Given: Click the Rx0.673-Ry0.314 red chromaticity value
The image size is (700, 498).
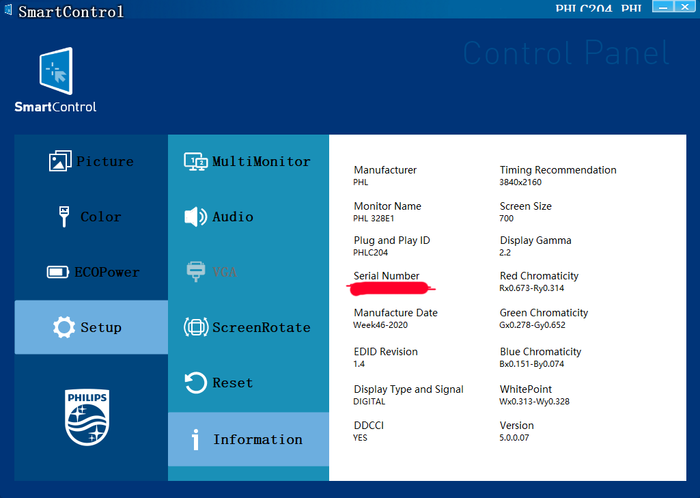Looking at the screenshot, I should coord(531,288).
